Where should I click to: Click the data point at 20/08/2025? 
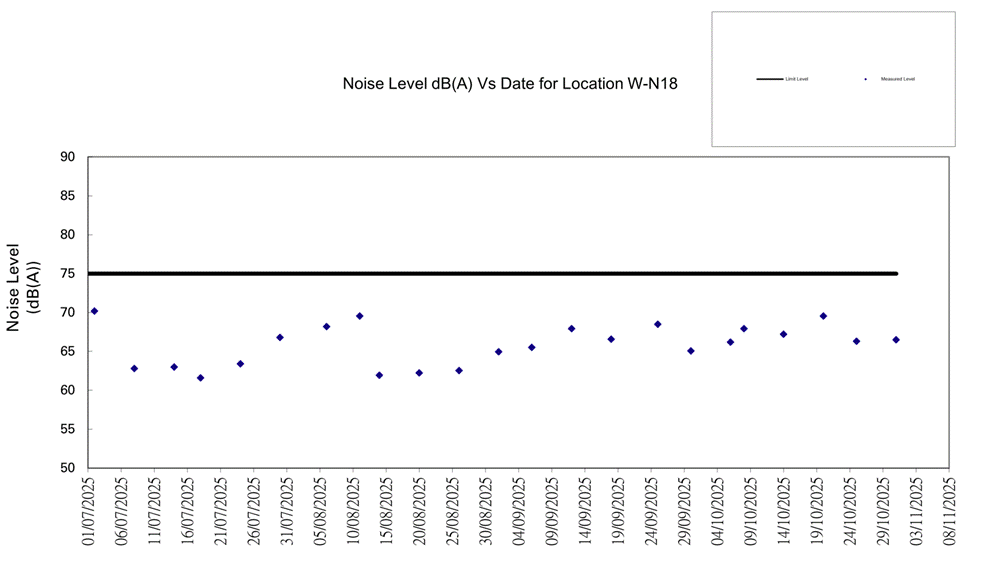pos(419,373)
